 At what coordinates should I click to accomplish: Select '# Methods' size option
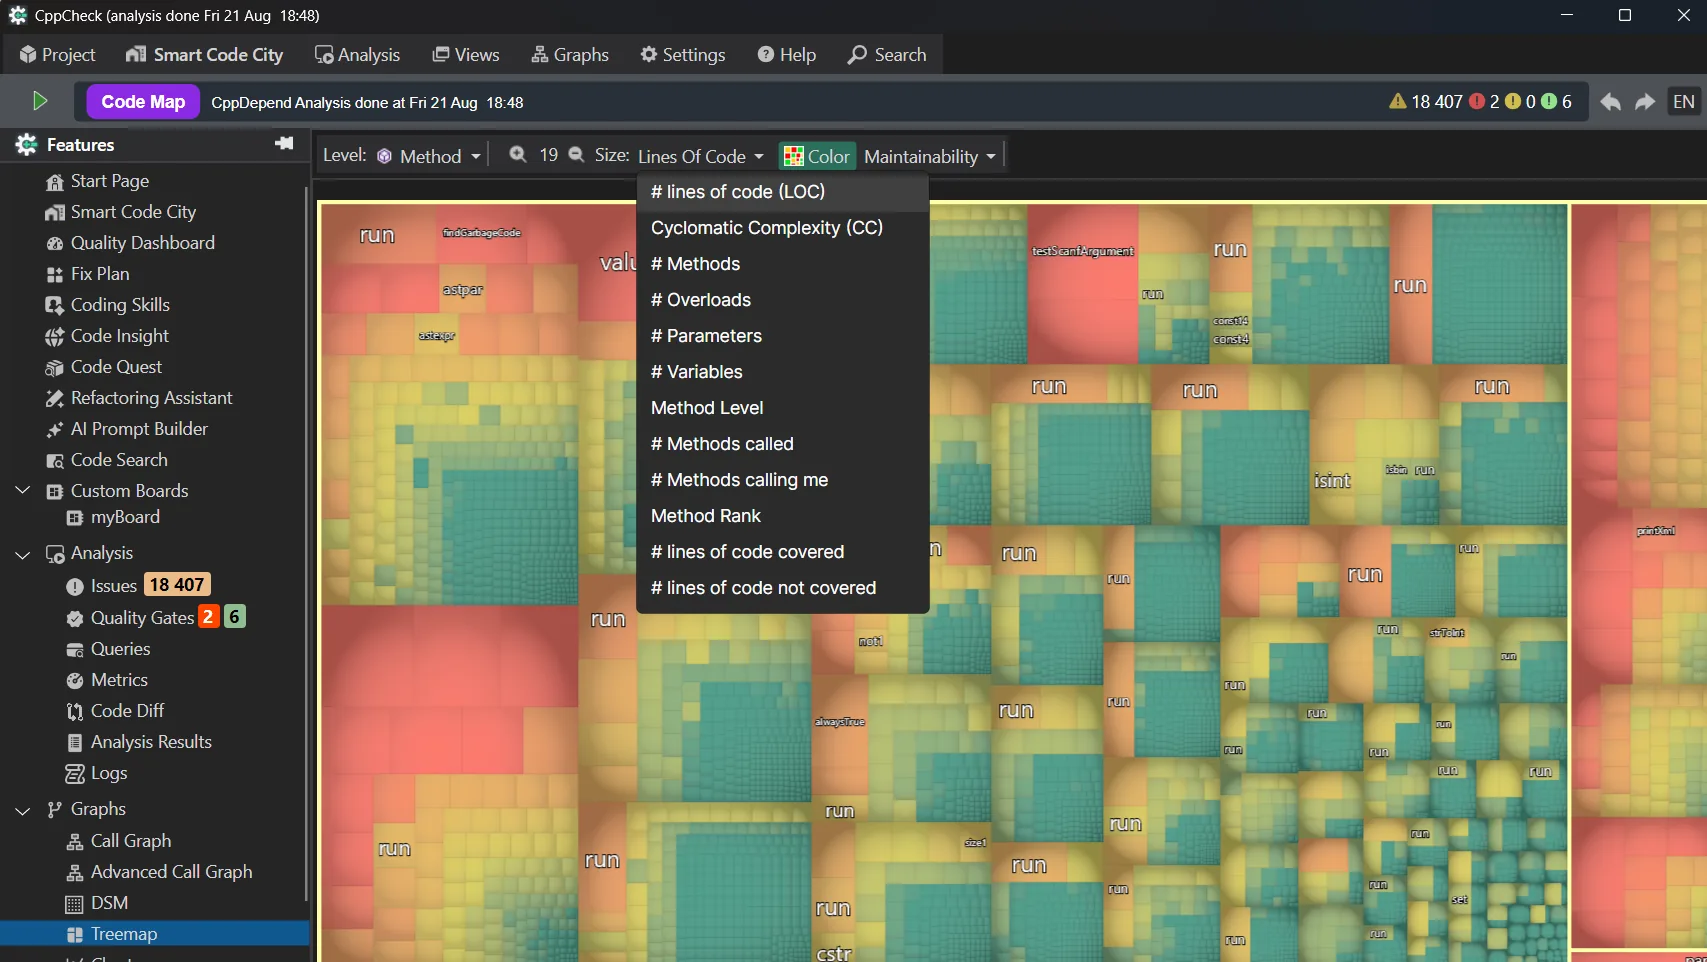(x=783, y=264)
